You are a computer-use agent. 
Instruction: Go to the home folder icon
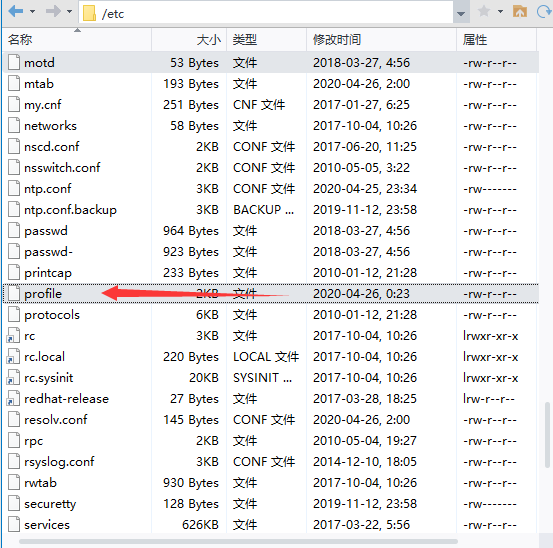(520, 11)
